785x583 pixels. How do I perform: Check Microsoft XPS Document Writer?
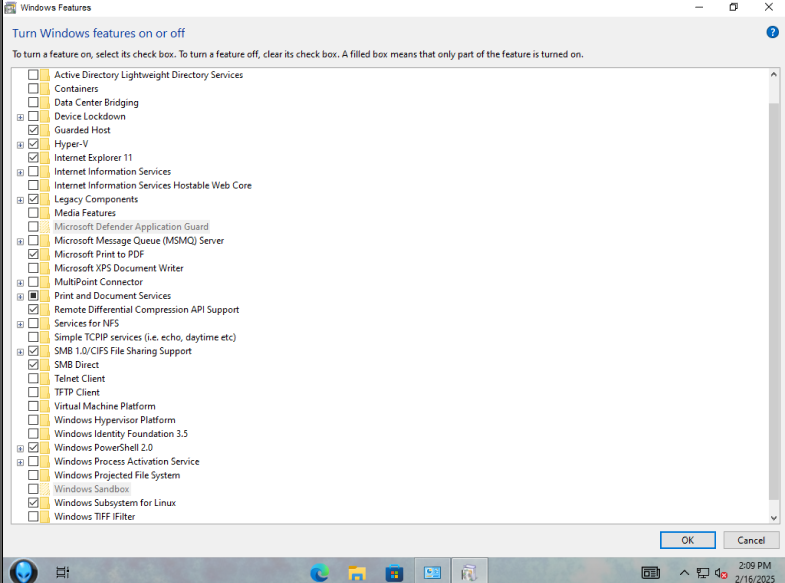coord(33,268)
